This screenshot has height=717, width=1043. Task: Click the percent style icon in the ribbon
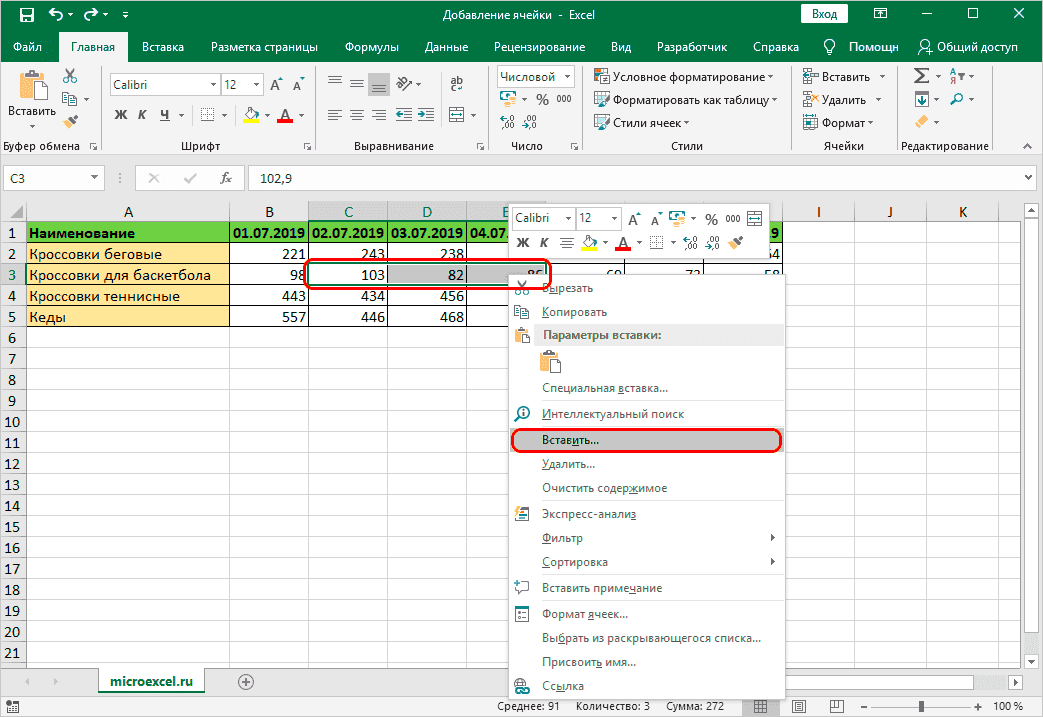pyautogui.click(x=542, y=99)
